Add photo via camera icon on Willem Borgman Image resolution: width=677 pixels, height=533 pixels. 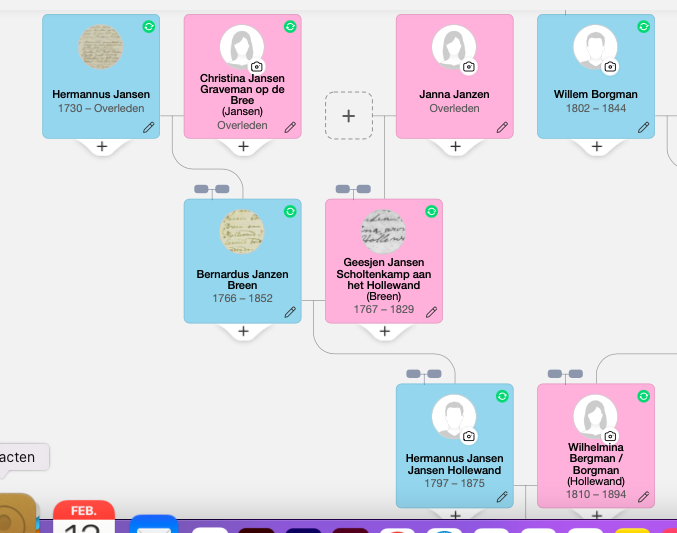(x=611, y=67)
